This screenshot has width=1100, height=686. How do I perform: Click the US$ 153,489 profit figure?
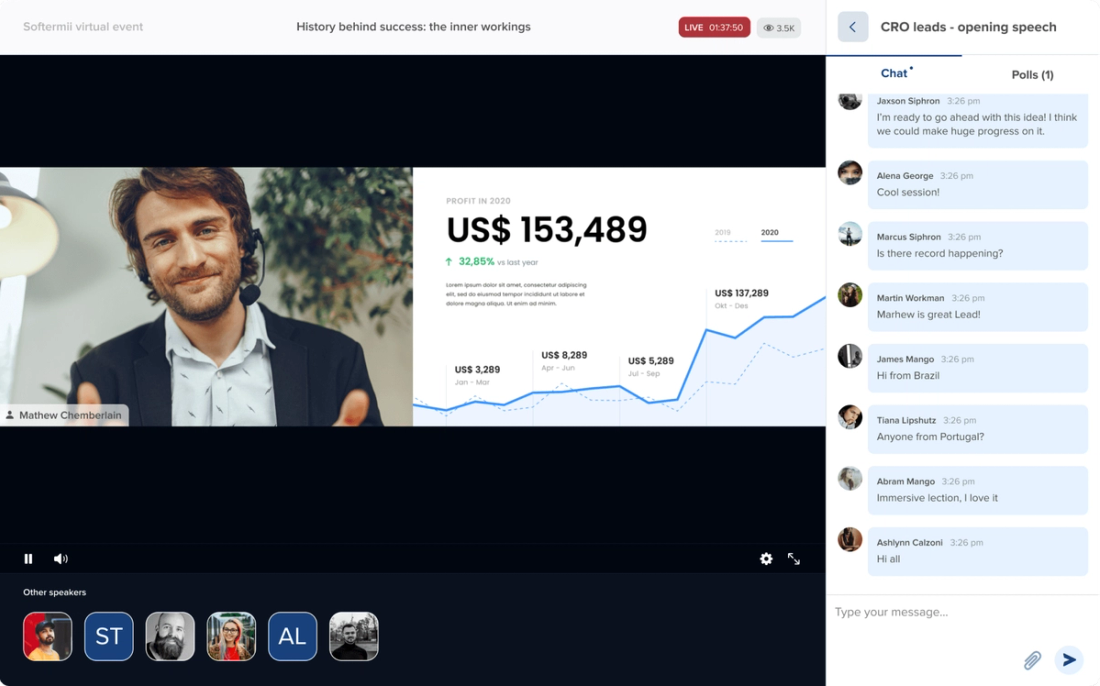coord(546,229)
